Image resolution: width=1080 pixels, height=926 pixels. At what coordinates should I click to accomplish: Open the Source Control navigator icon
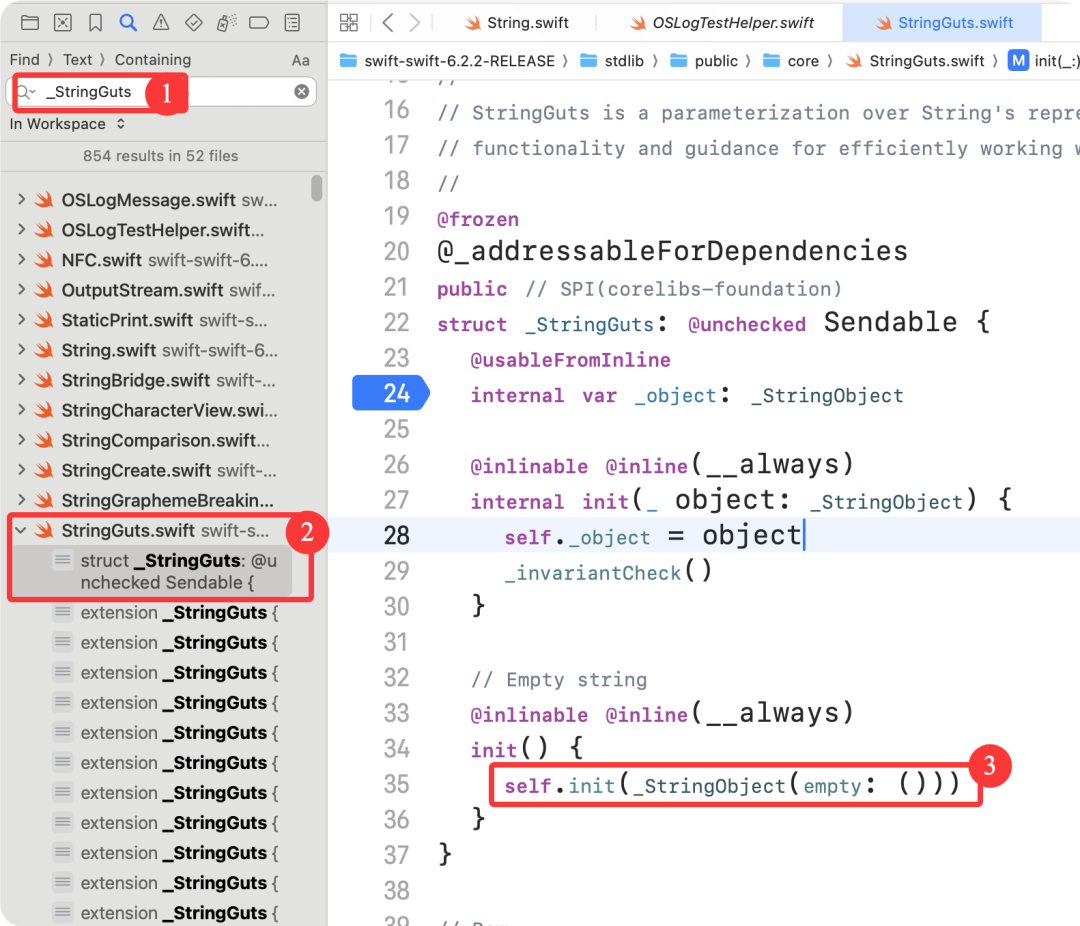click(x=63, y=23)
